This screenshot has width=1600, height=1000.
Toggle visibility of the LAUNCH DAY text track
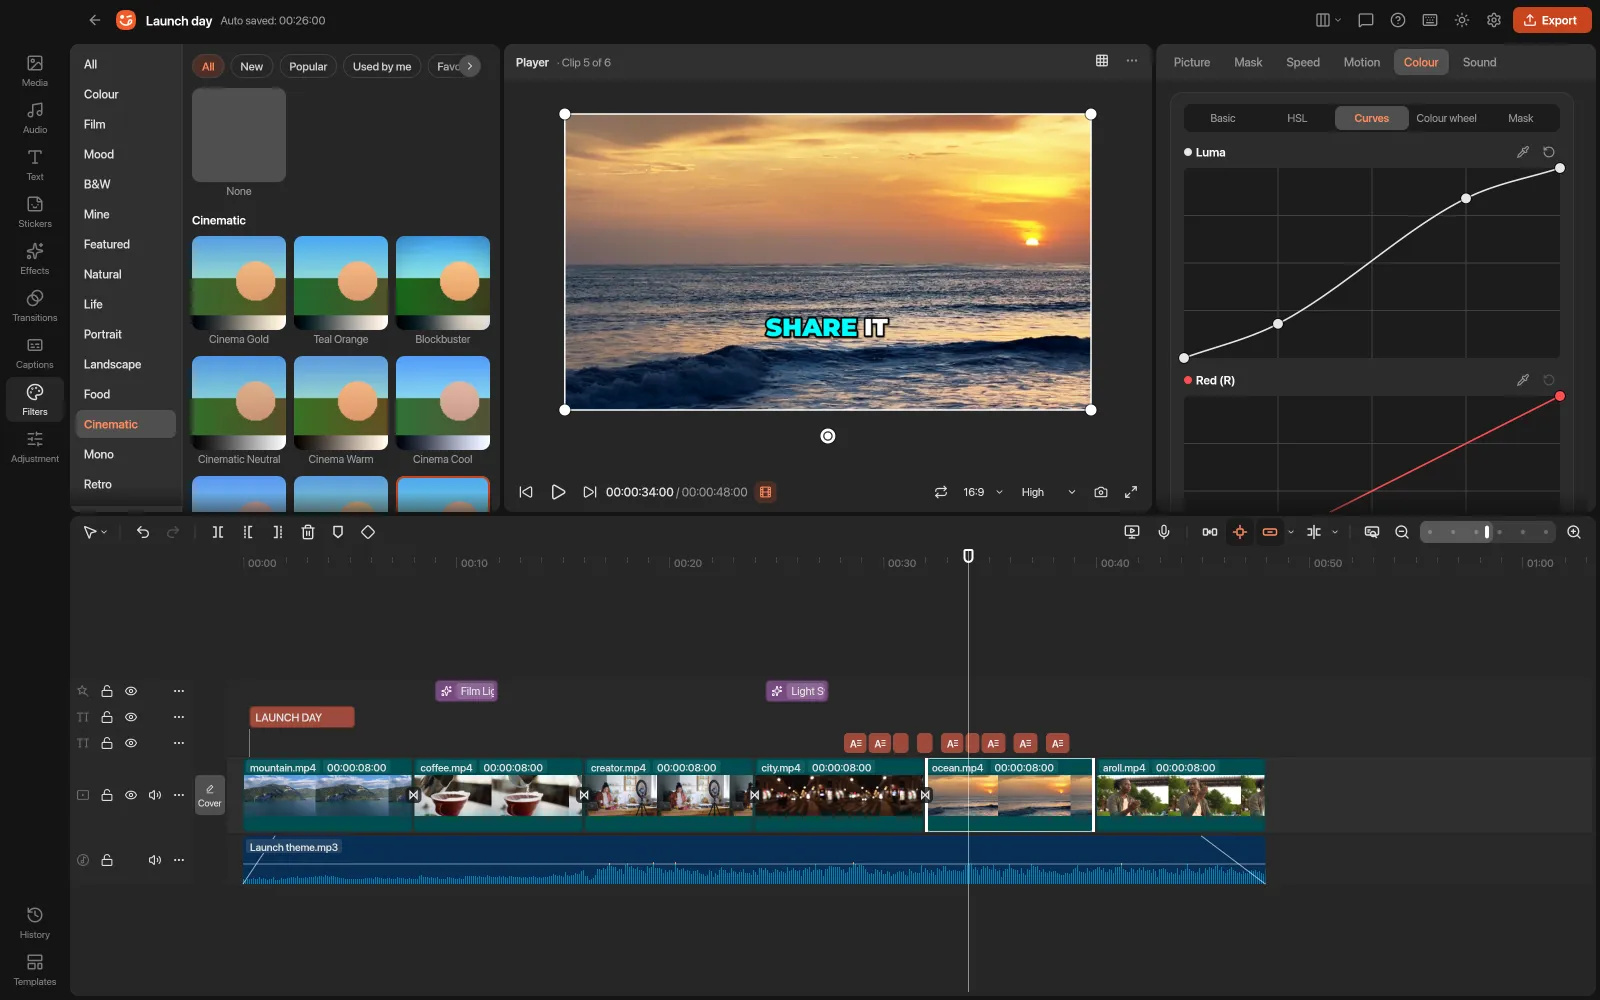point(131,717)
